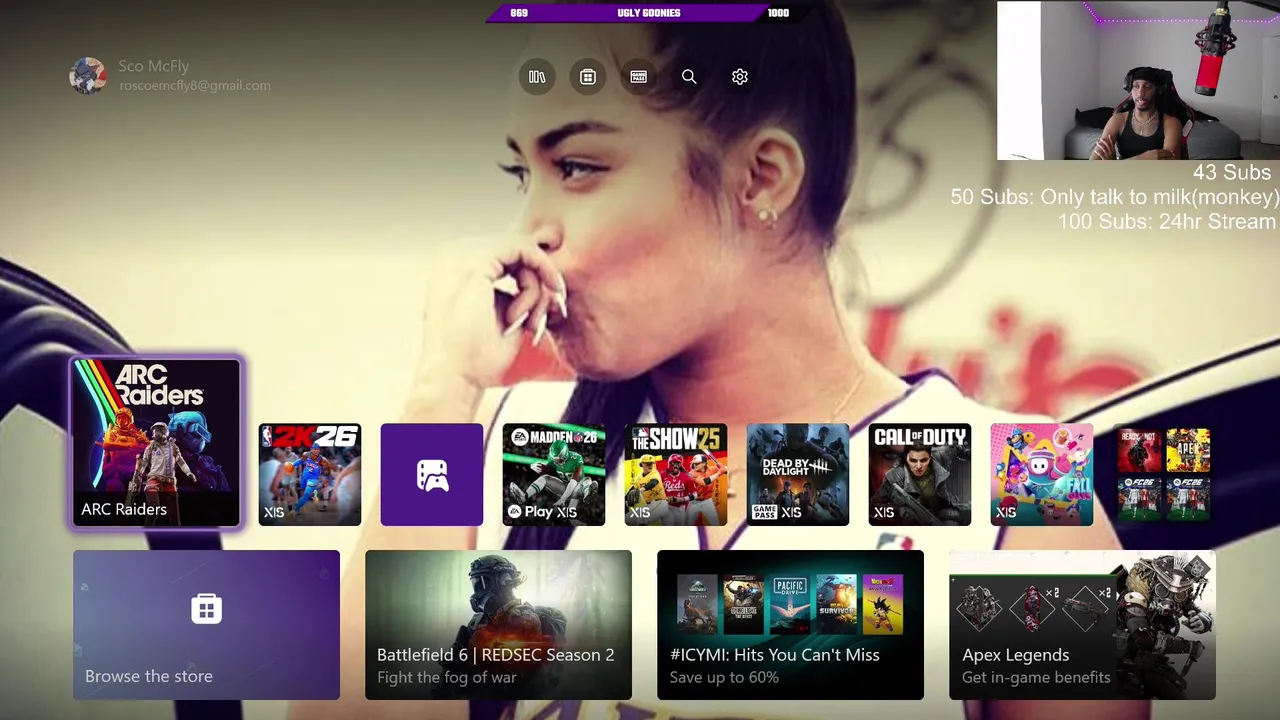This screenshot has height=720, width=1280.
Task: Select the '43 Subs' counter text
Action: click(x=1232, y=173)
